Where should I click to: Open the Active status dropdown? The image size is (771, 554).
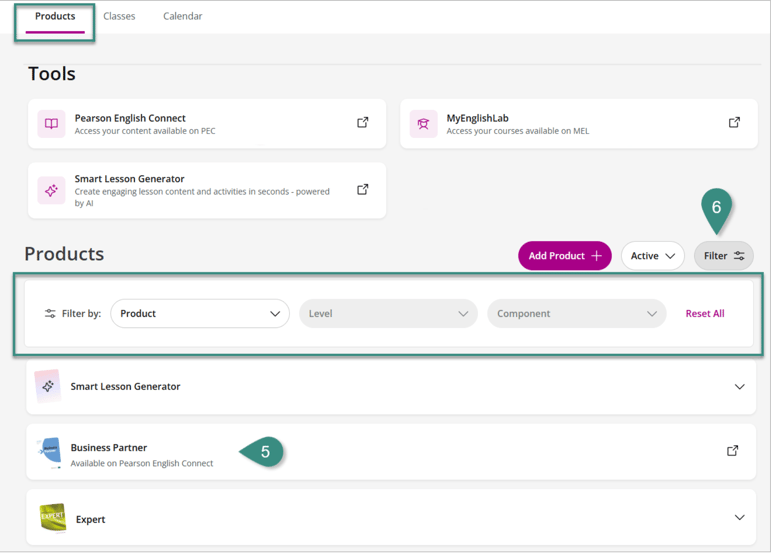tap(652, 256)
